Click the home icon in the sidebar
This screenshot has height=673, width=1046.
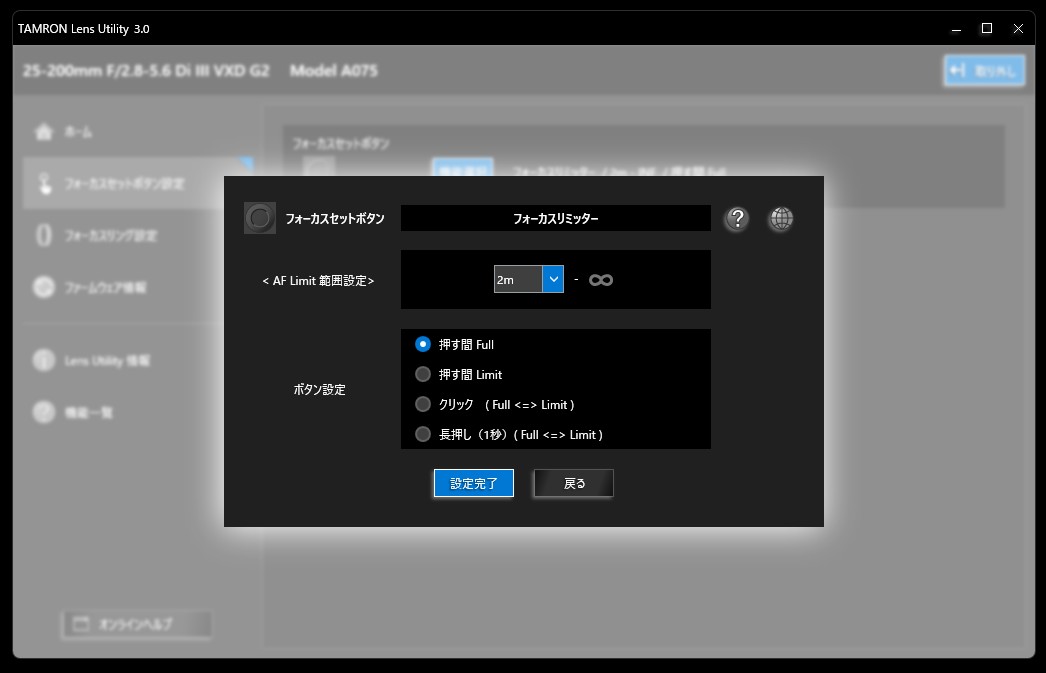[x=43, y=132]
